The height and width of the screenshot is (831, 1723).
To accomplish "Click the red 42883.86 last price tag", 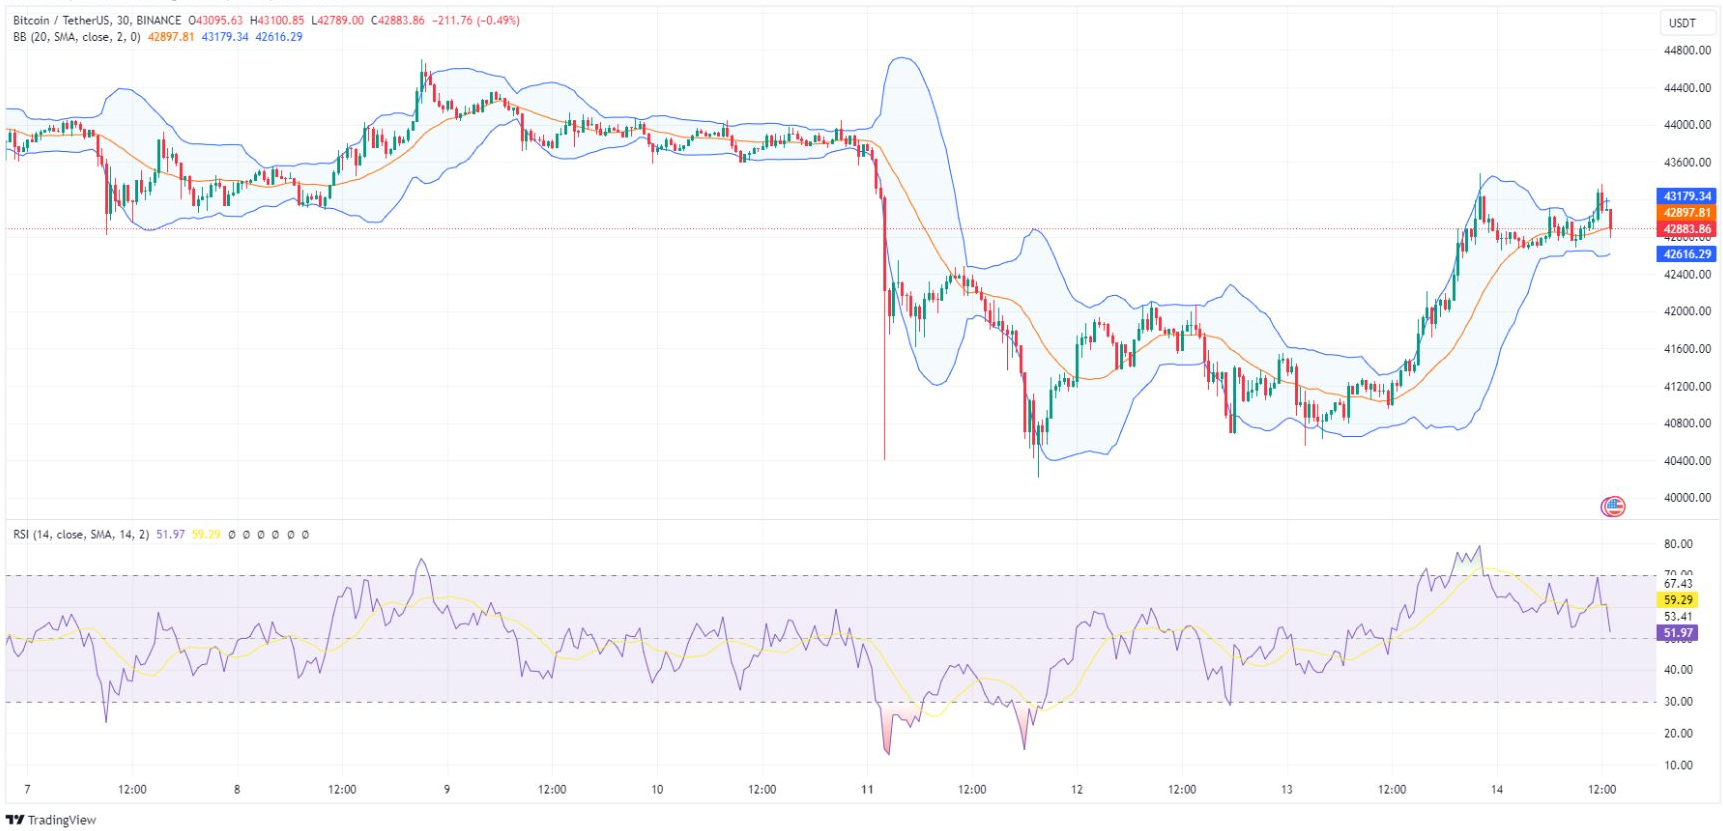I will pyautogui.click(x=1687, y=229).
